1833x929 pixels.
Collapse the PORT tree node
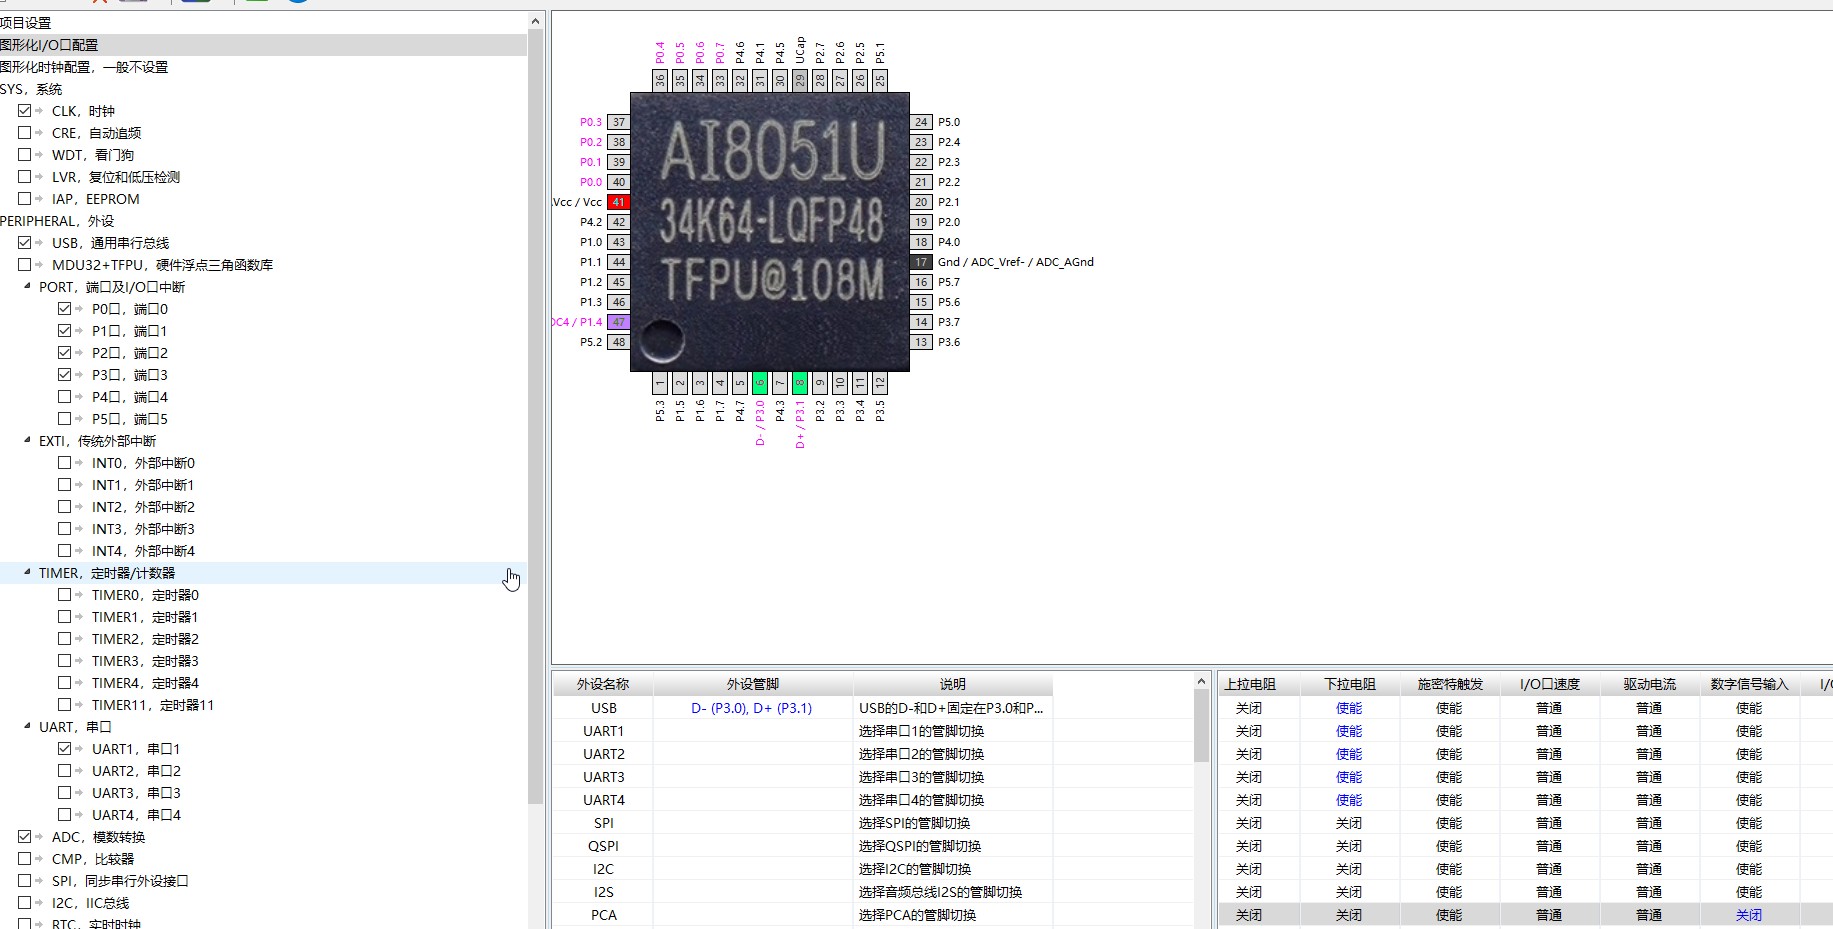coord(27,286)
